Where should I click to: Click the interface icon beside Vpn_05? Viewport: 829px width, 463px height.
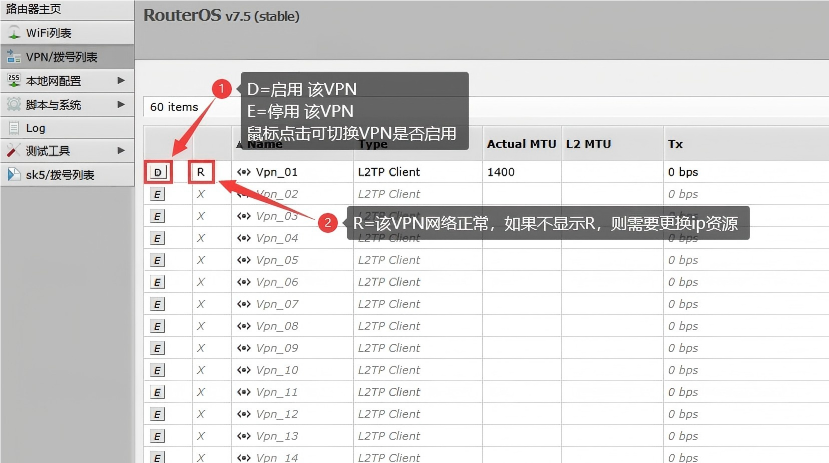(244, 260)
